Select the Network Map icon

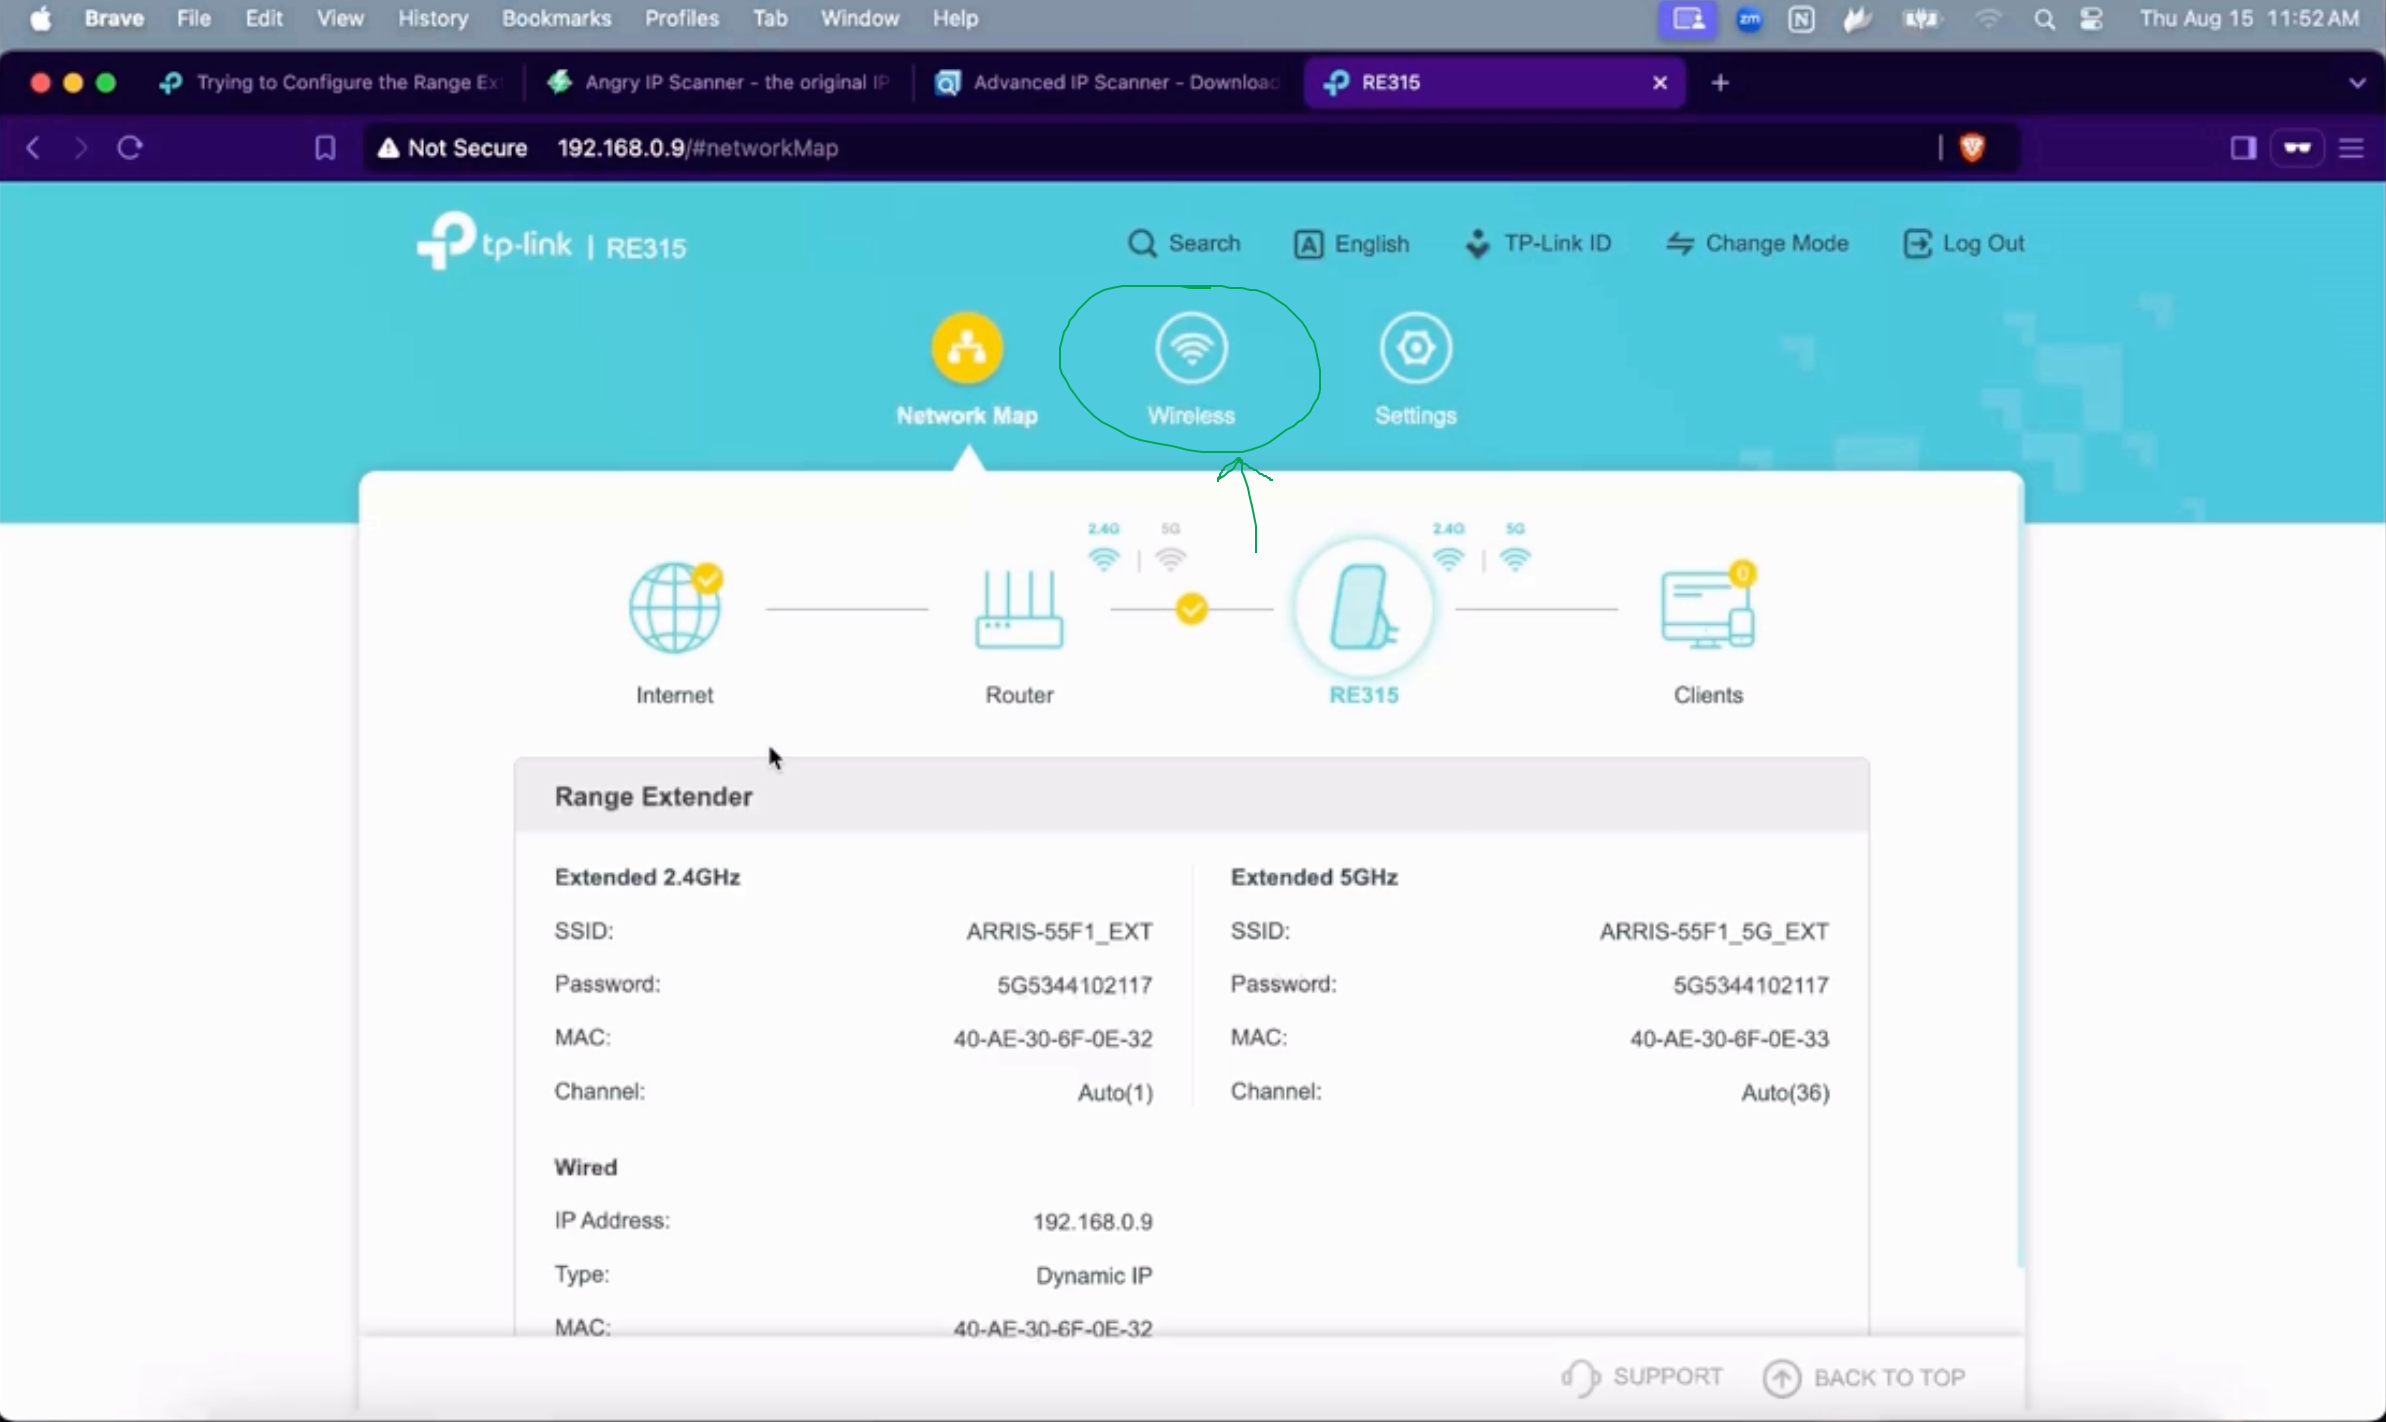click(x=966, y=349)
